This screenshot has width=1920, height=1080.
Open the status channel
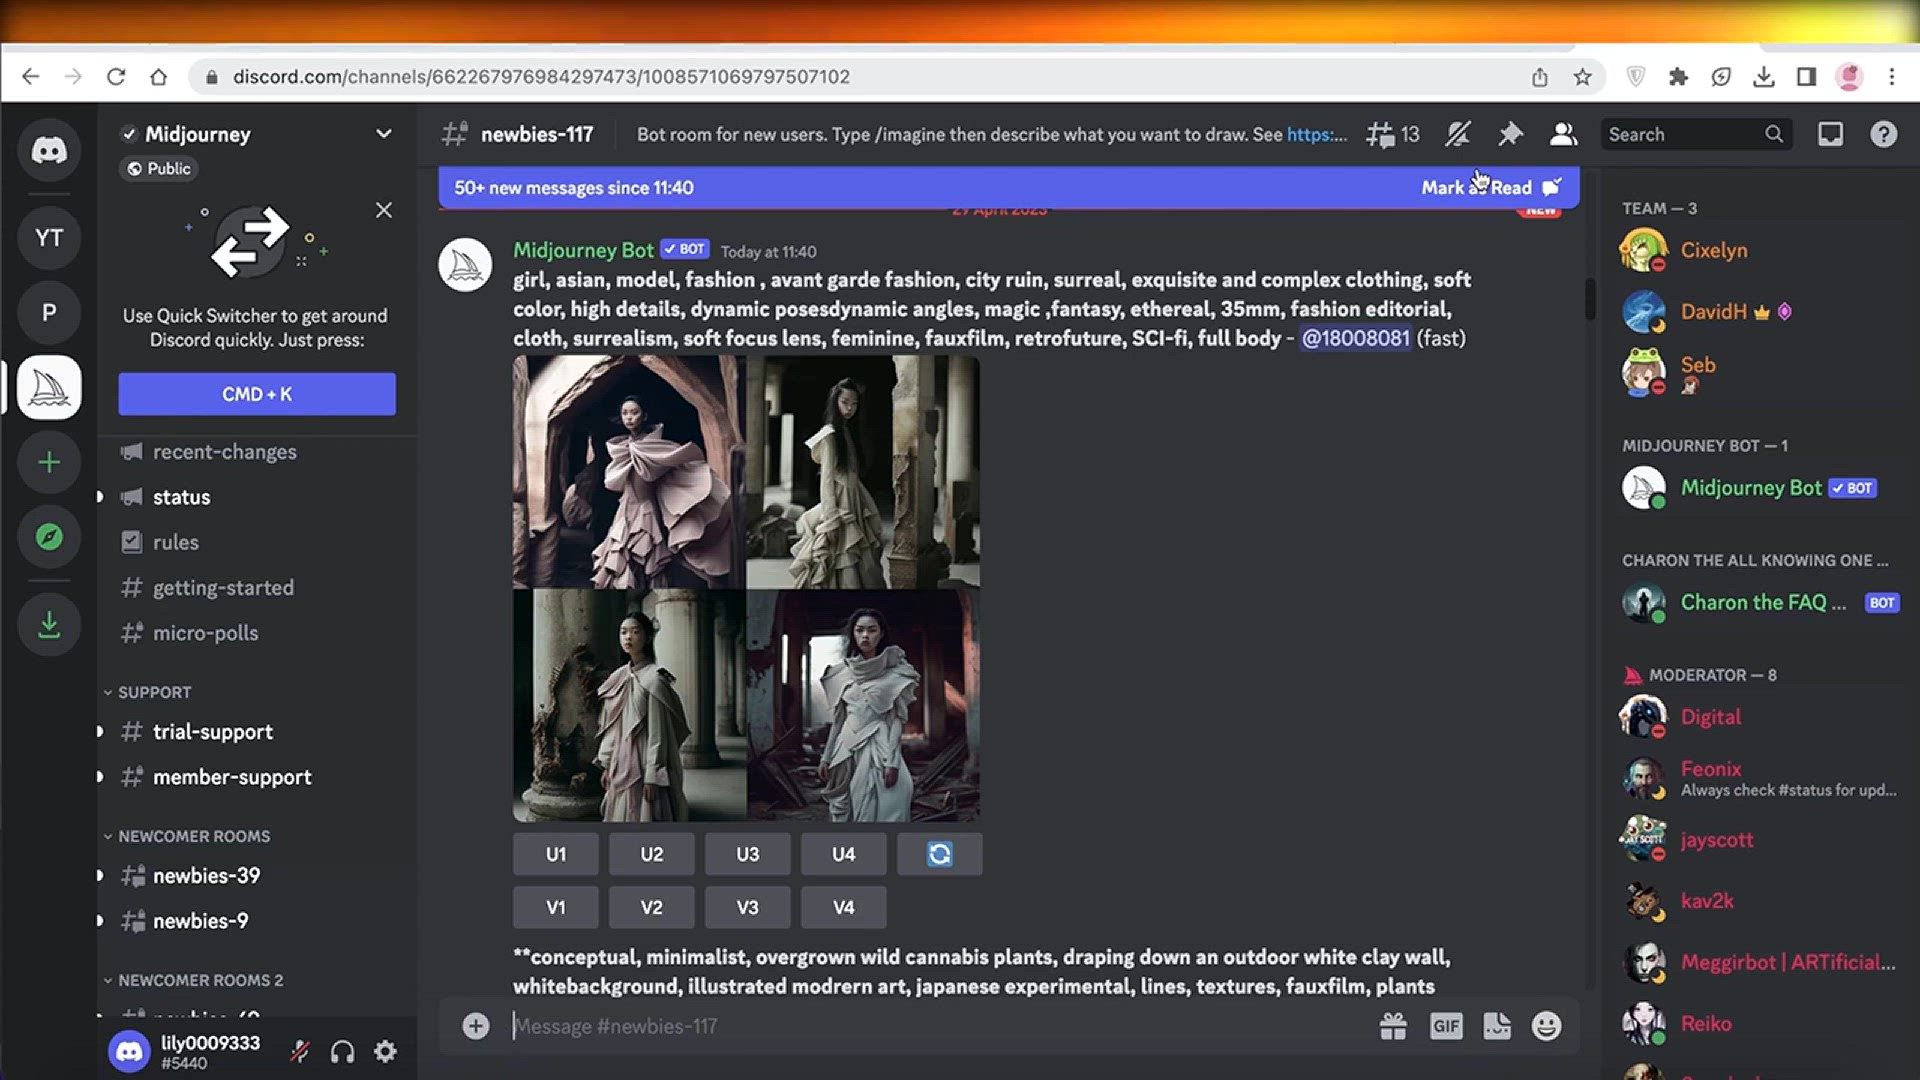point(181,497)
